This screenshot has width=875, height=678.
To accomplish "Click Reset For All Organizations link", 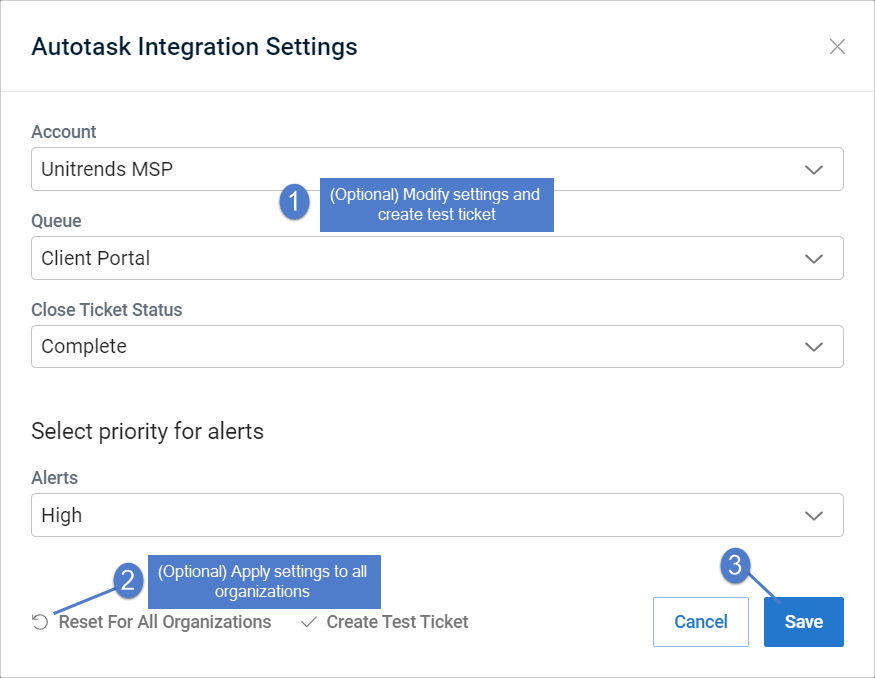I will pyautogui.click(x=165, y=622).
